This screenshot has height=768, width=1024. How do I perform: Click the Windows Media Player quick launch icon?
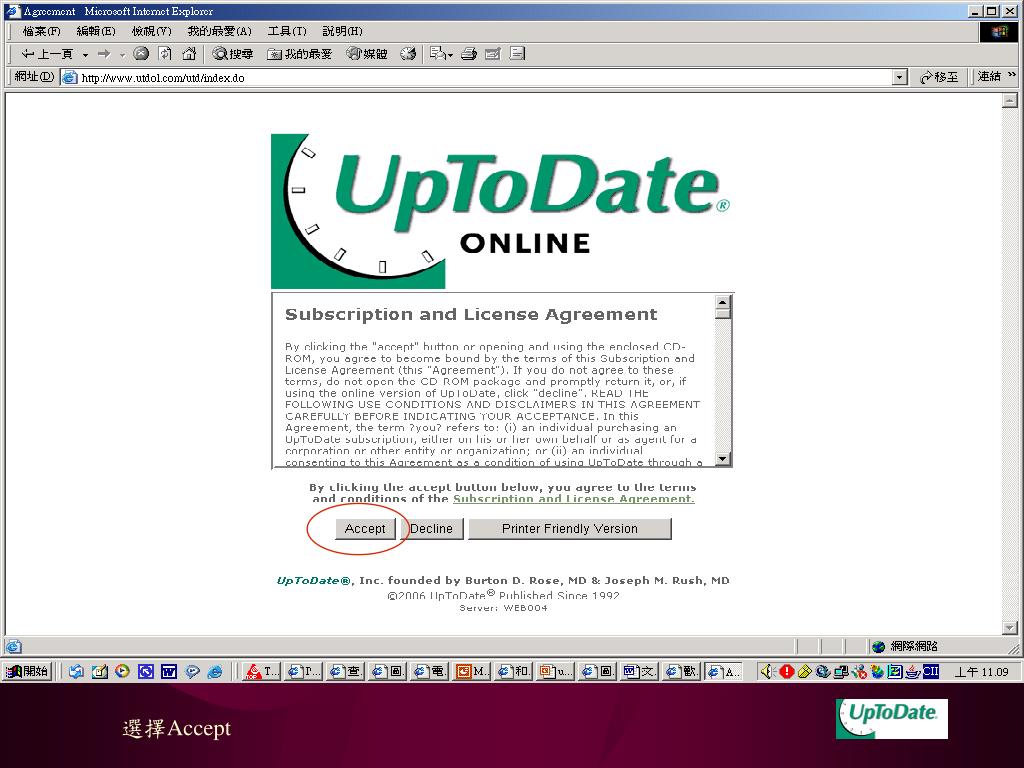click(122, 671)
